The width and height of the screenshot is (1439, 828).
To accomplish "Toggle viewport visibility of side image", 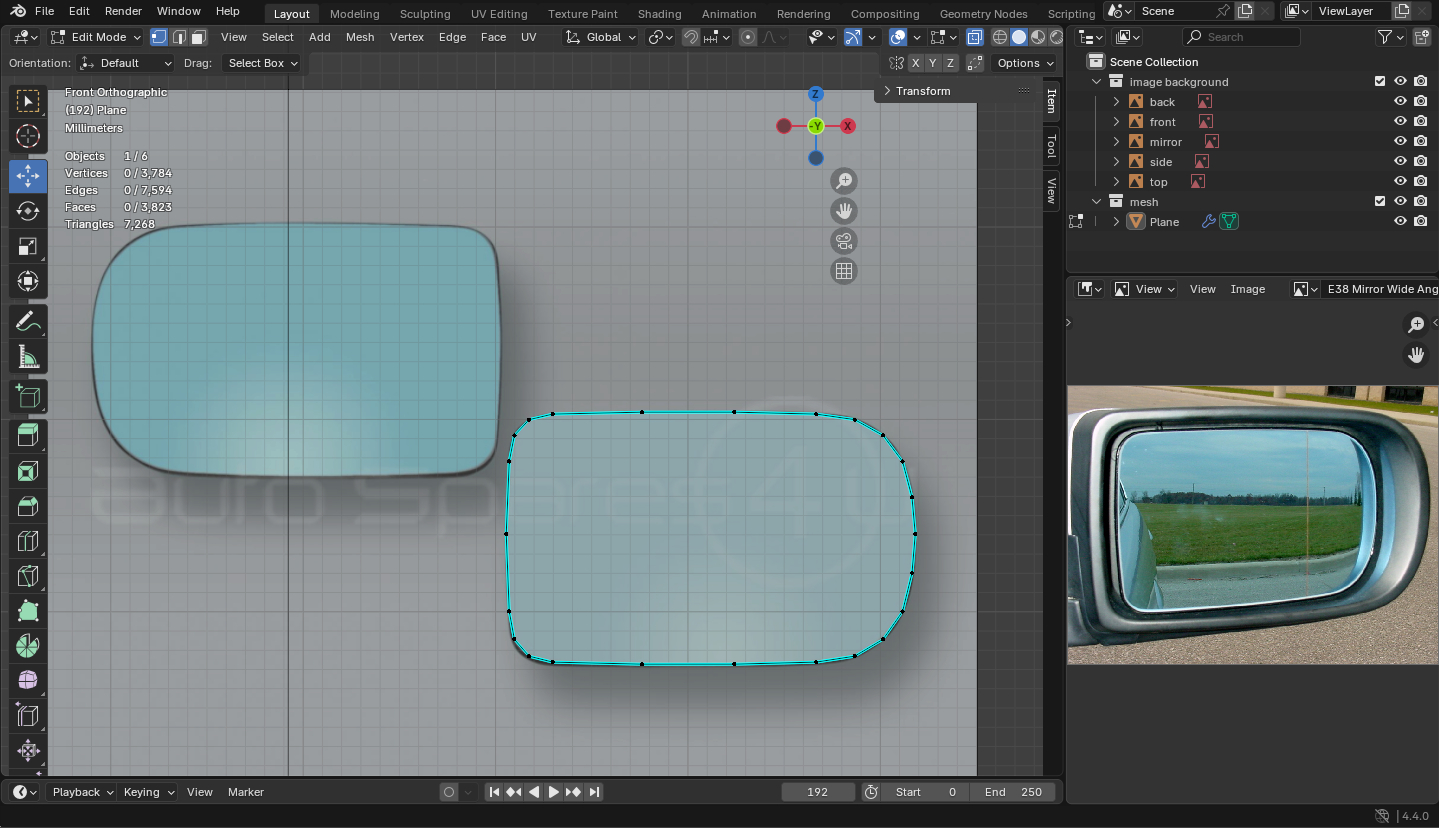I will [x=1400, y=162].
